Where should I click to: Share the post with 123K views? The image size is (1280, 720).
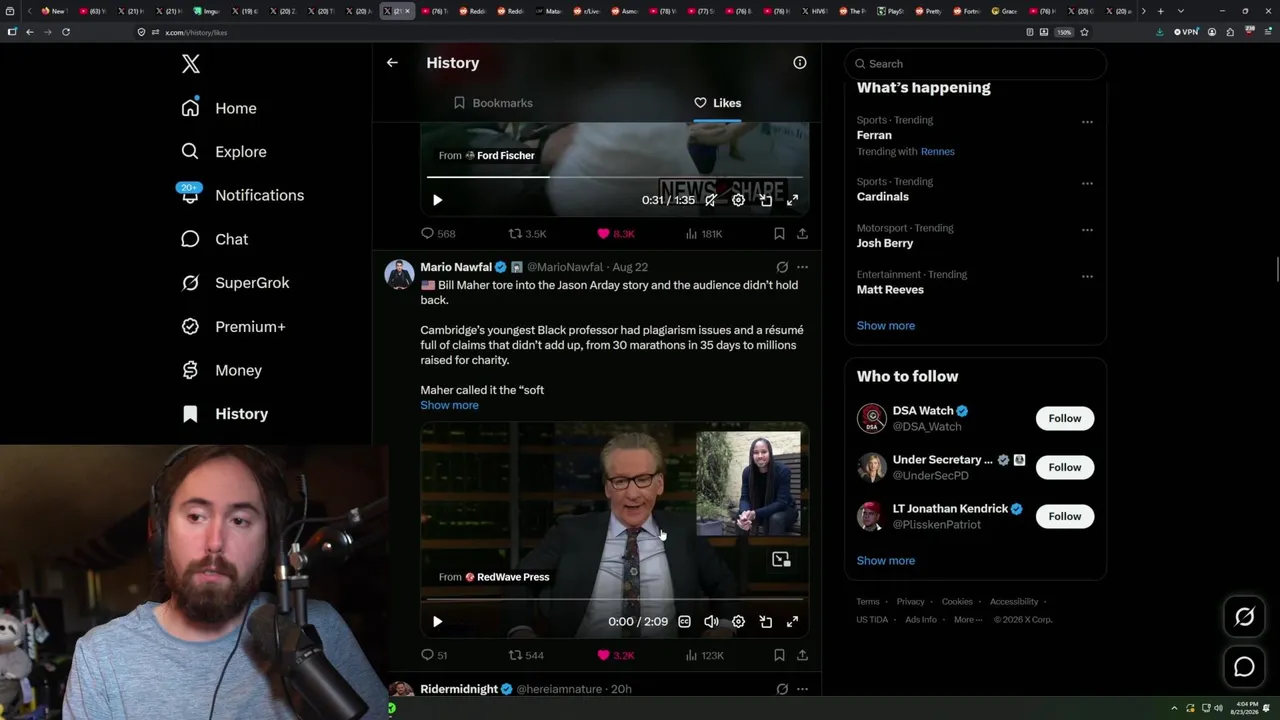802,656
